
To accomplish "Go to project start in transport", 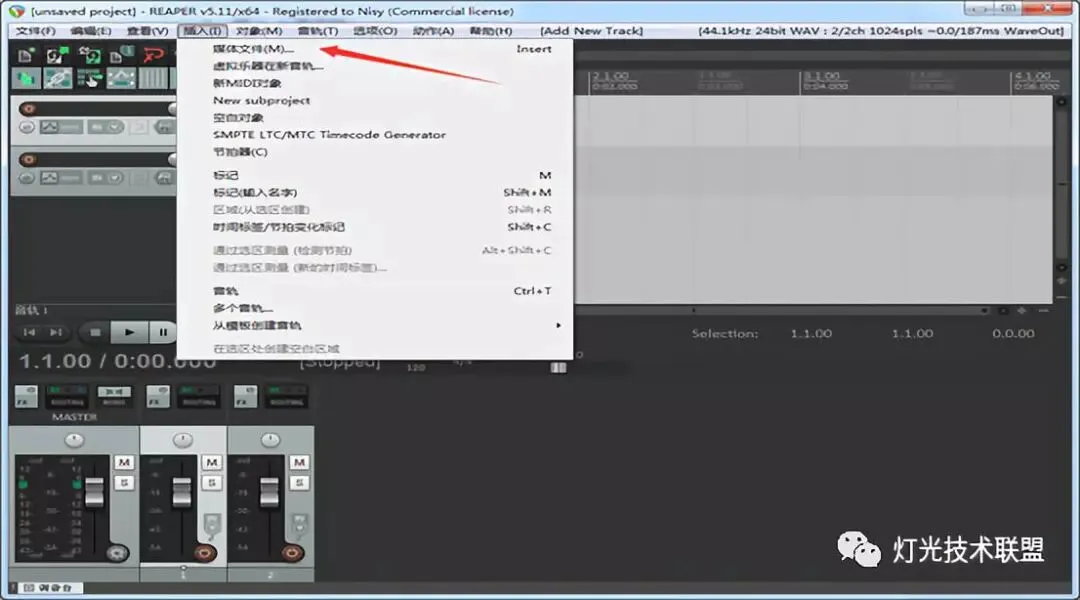I will [29, 333].
